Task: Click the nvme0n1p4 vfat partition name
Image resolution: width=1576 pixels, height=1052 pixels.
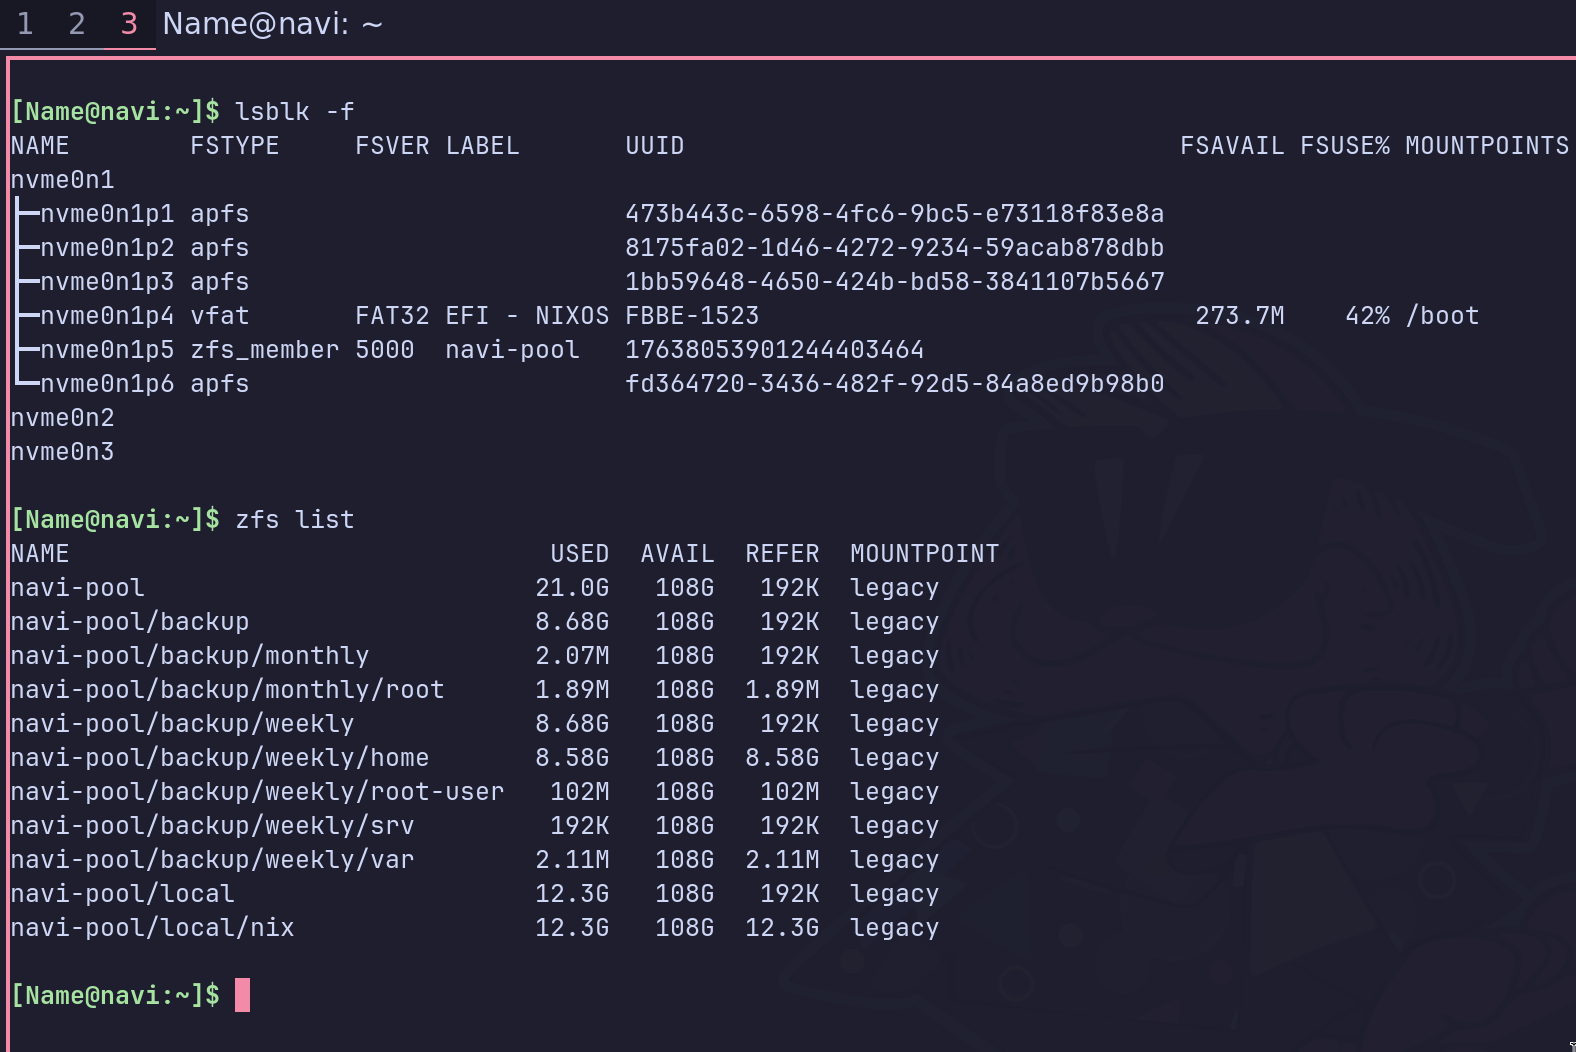Action: (107, 316)
